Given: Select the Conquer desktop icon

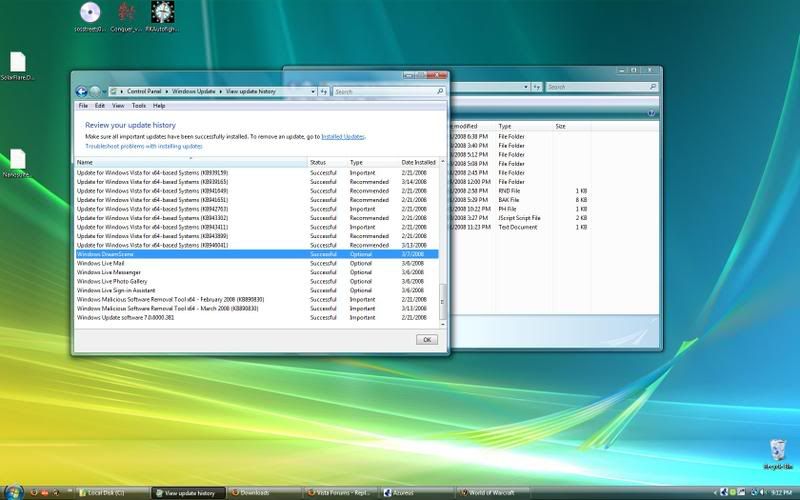Looking at the screenshot, I should pos(126,17).
